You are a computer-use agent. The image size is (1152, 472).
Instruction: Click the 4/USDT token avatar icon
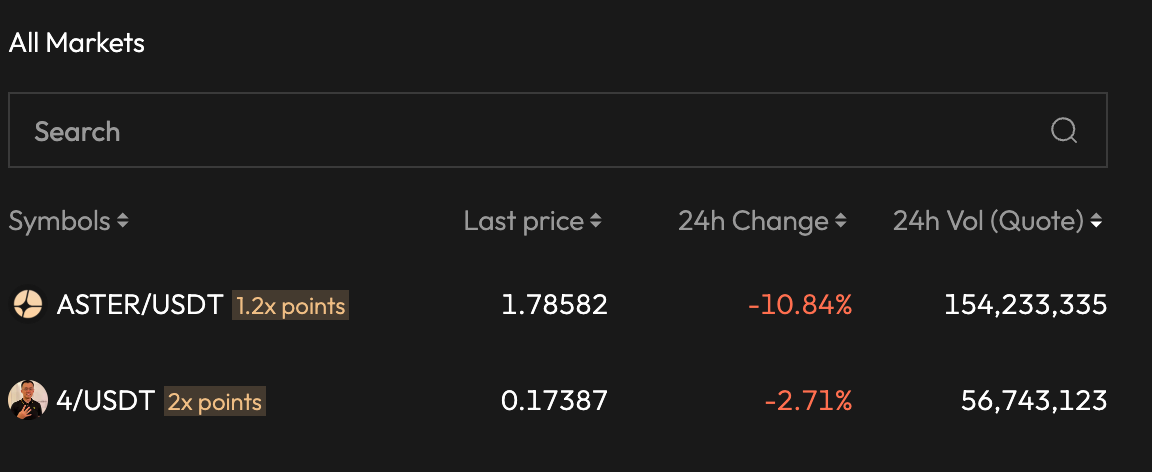pos(27,401)
